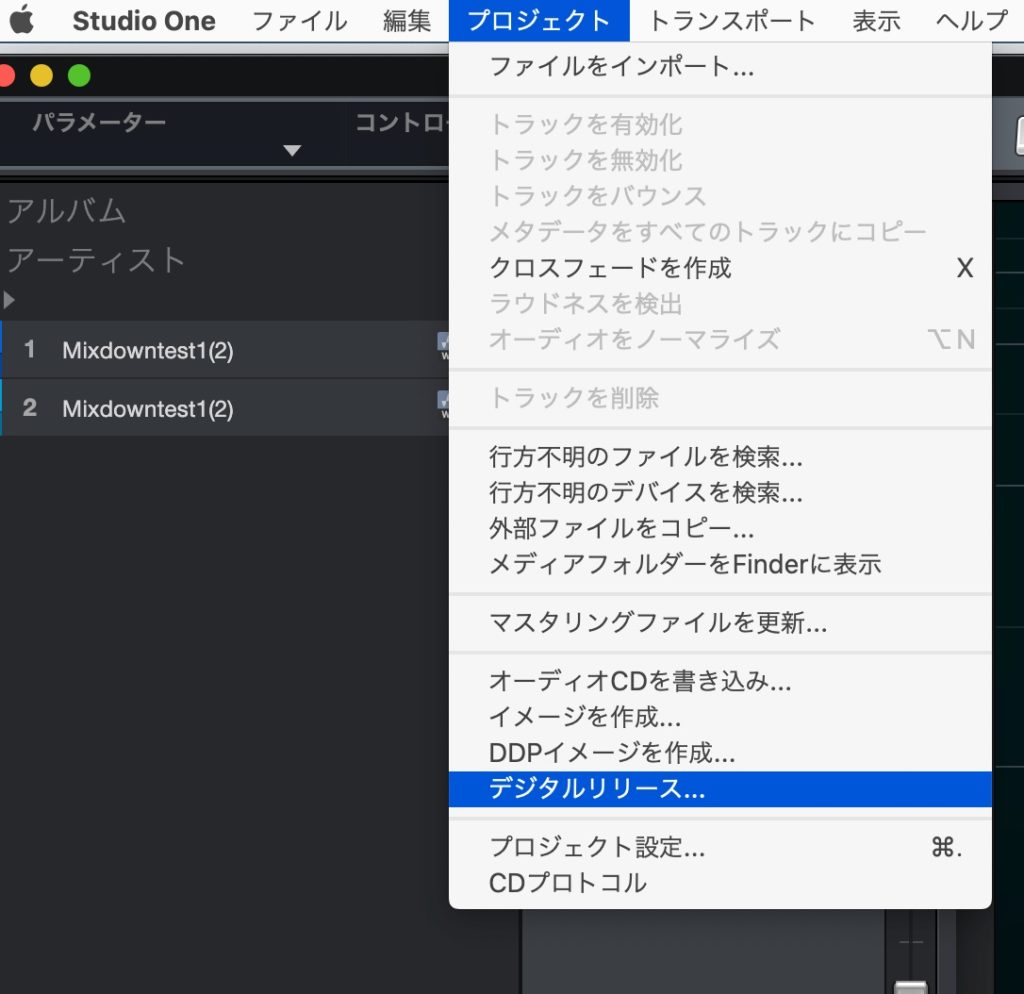Screen dimensions: 1024x994
Task: Select track 1 Mixdowntest1(2) in list
Action: 148,350
